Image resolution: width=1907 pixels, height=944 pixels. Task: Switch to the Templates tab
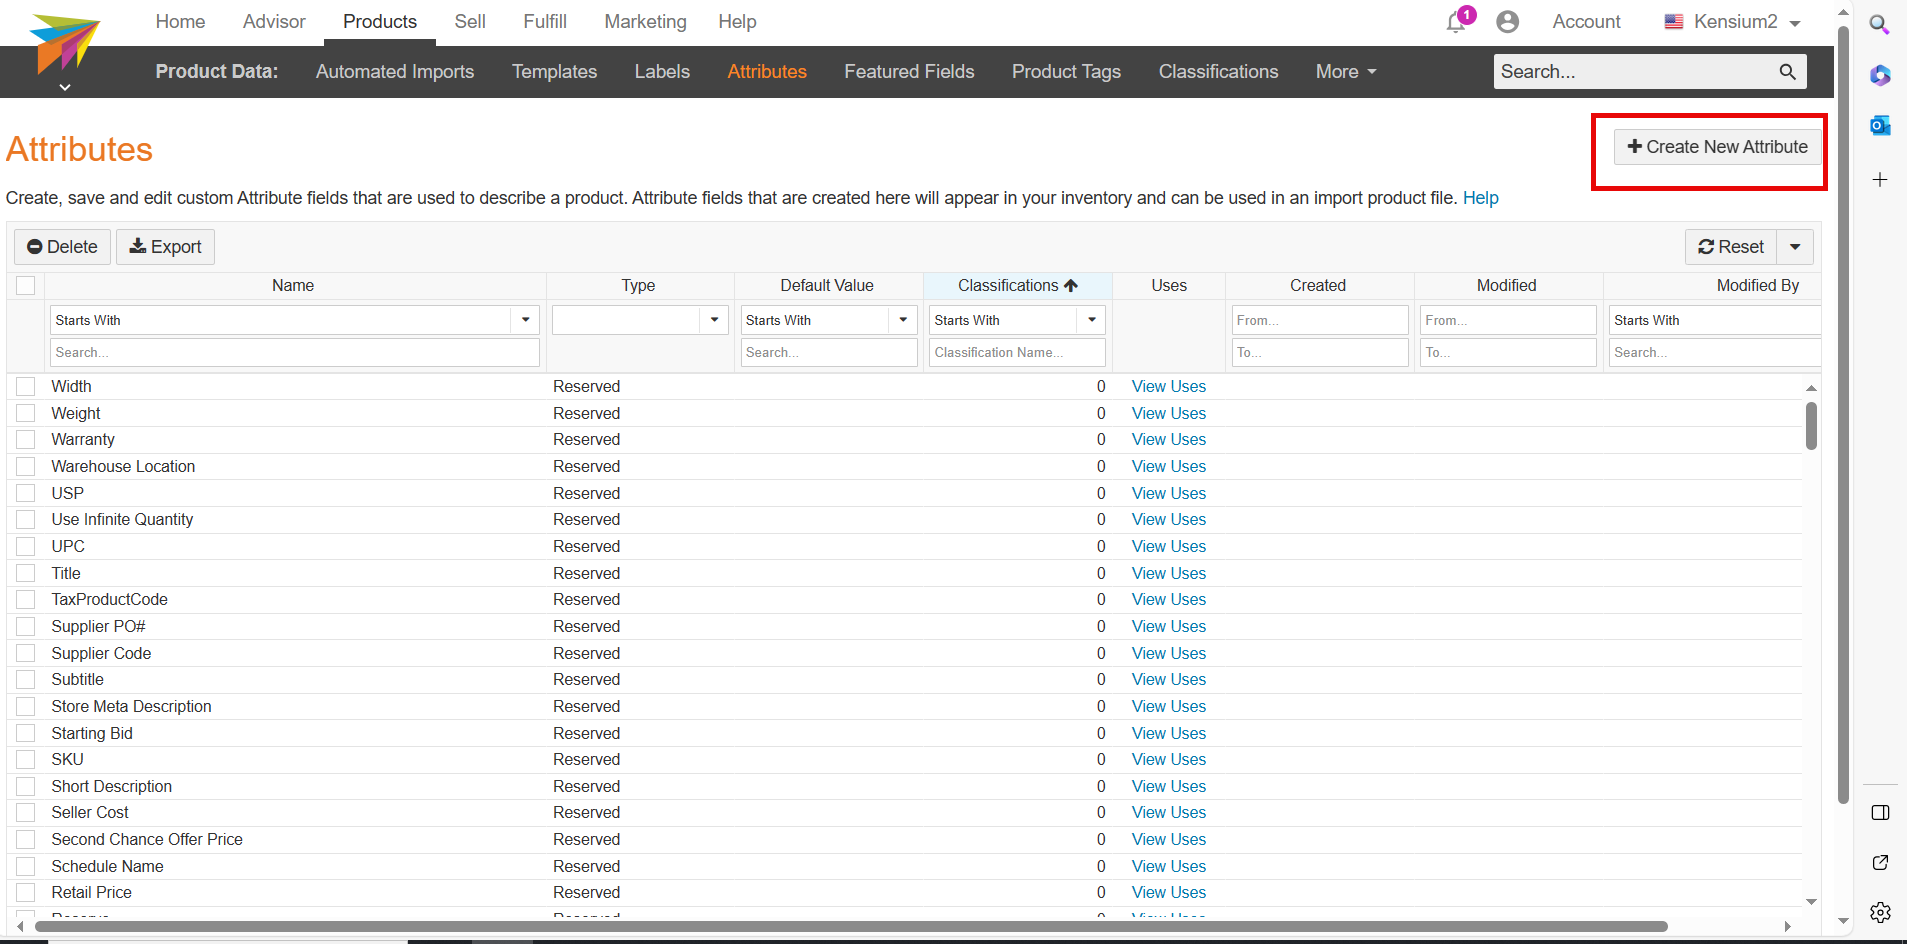click(x=554, y=71)
